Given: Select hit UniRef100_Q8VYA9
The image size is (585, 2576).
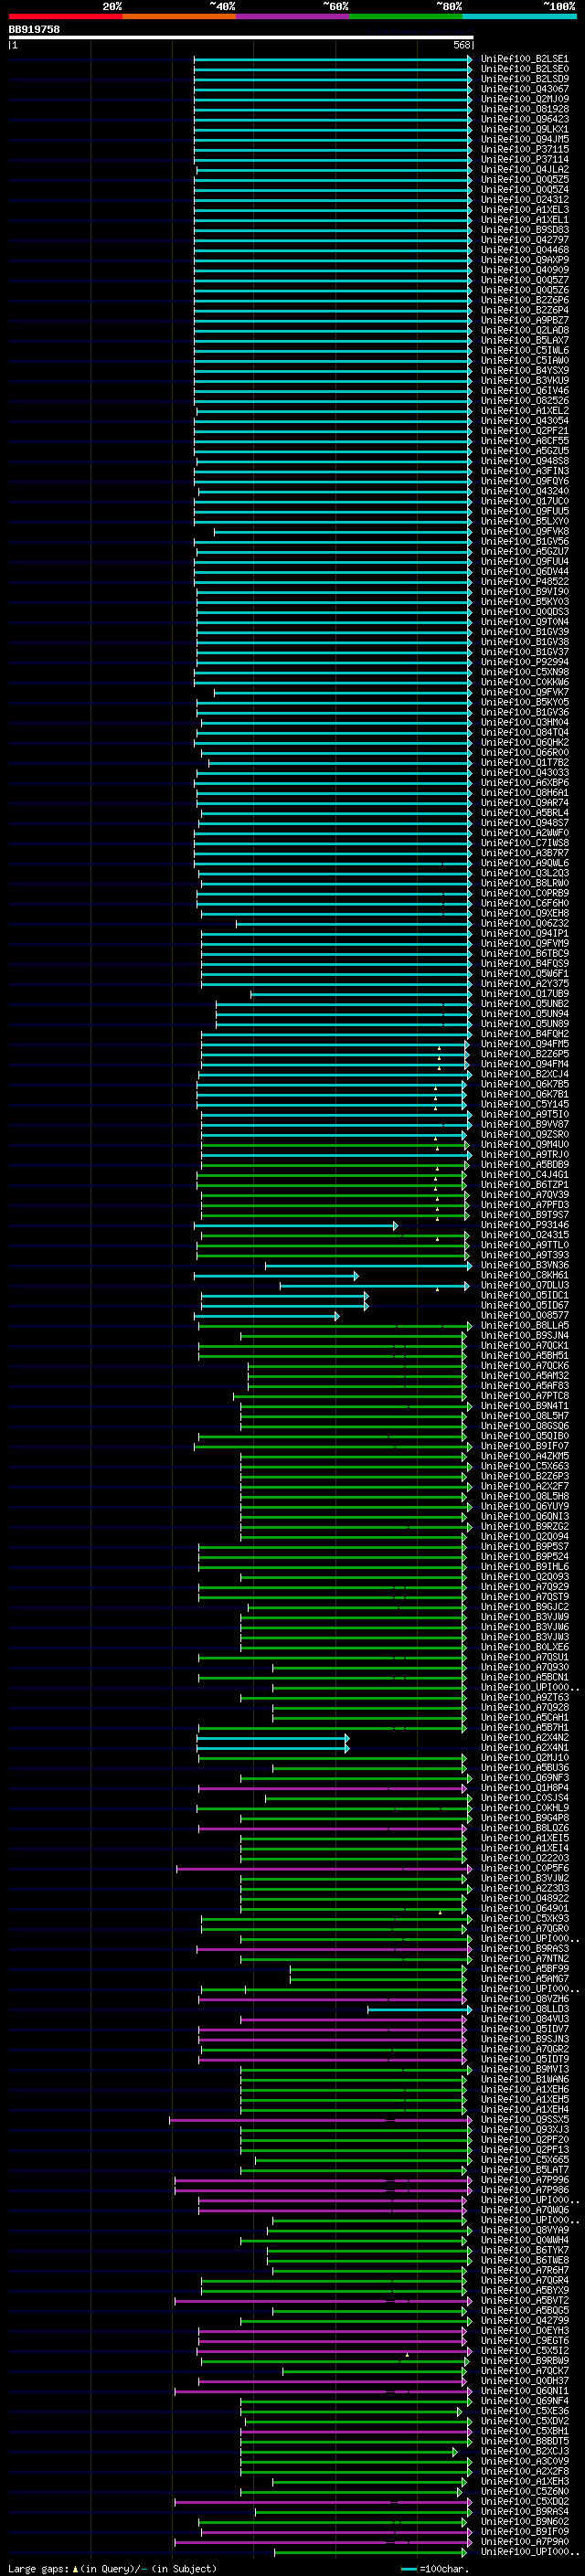Looking at the screenshot, I should pyautogui.click(x=524, y=2230).
